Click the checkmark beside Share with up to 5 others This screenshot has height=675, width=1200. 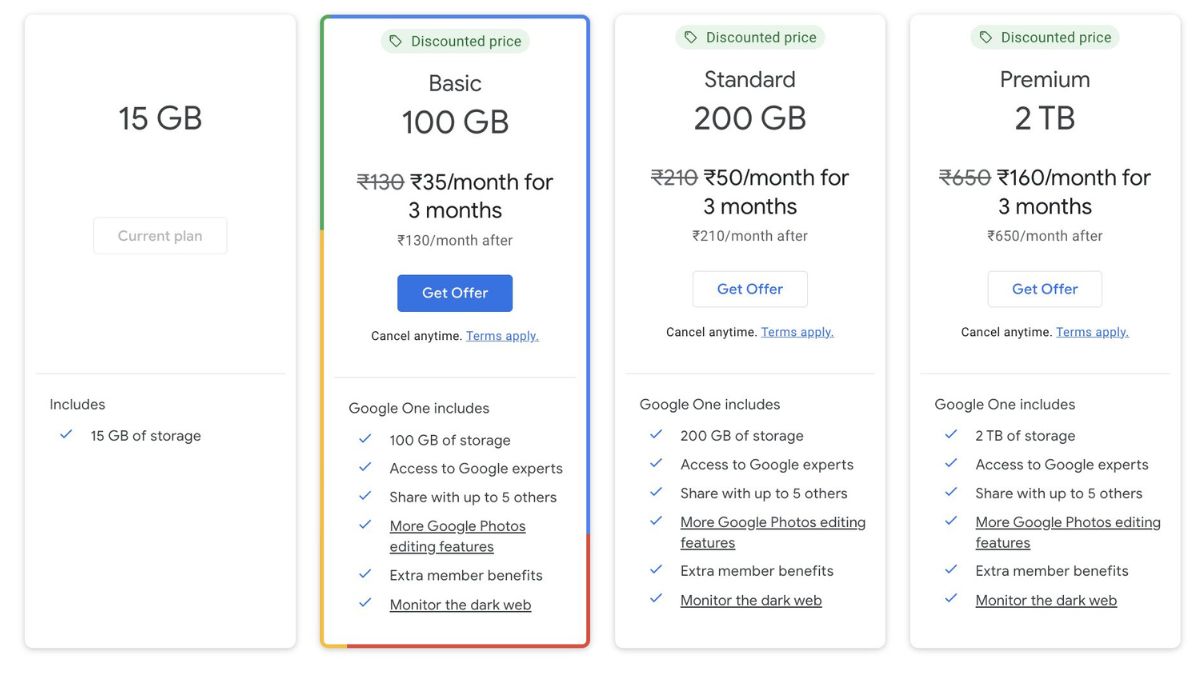click(364, 497)
